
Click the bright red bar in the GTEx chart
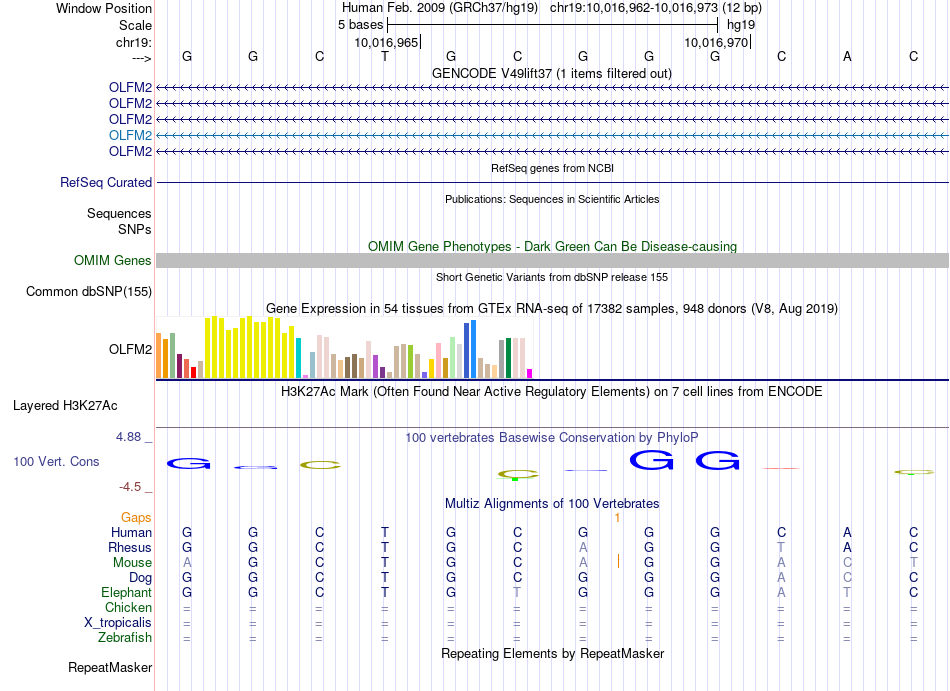pos(193,372)
